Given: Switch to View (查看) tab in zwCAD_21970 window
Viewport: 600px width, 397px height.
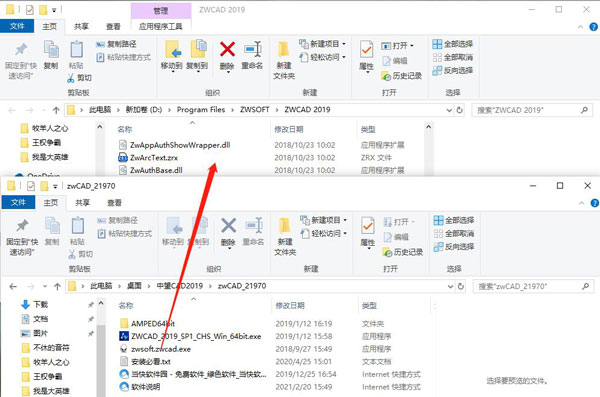Looking at the screenshot, I should click(114, 203).
